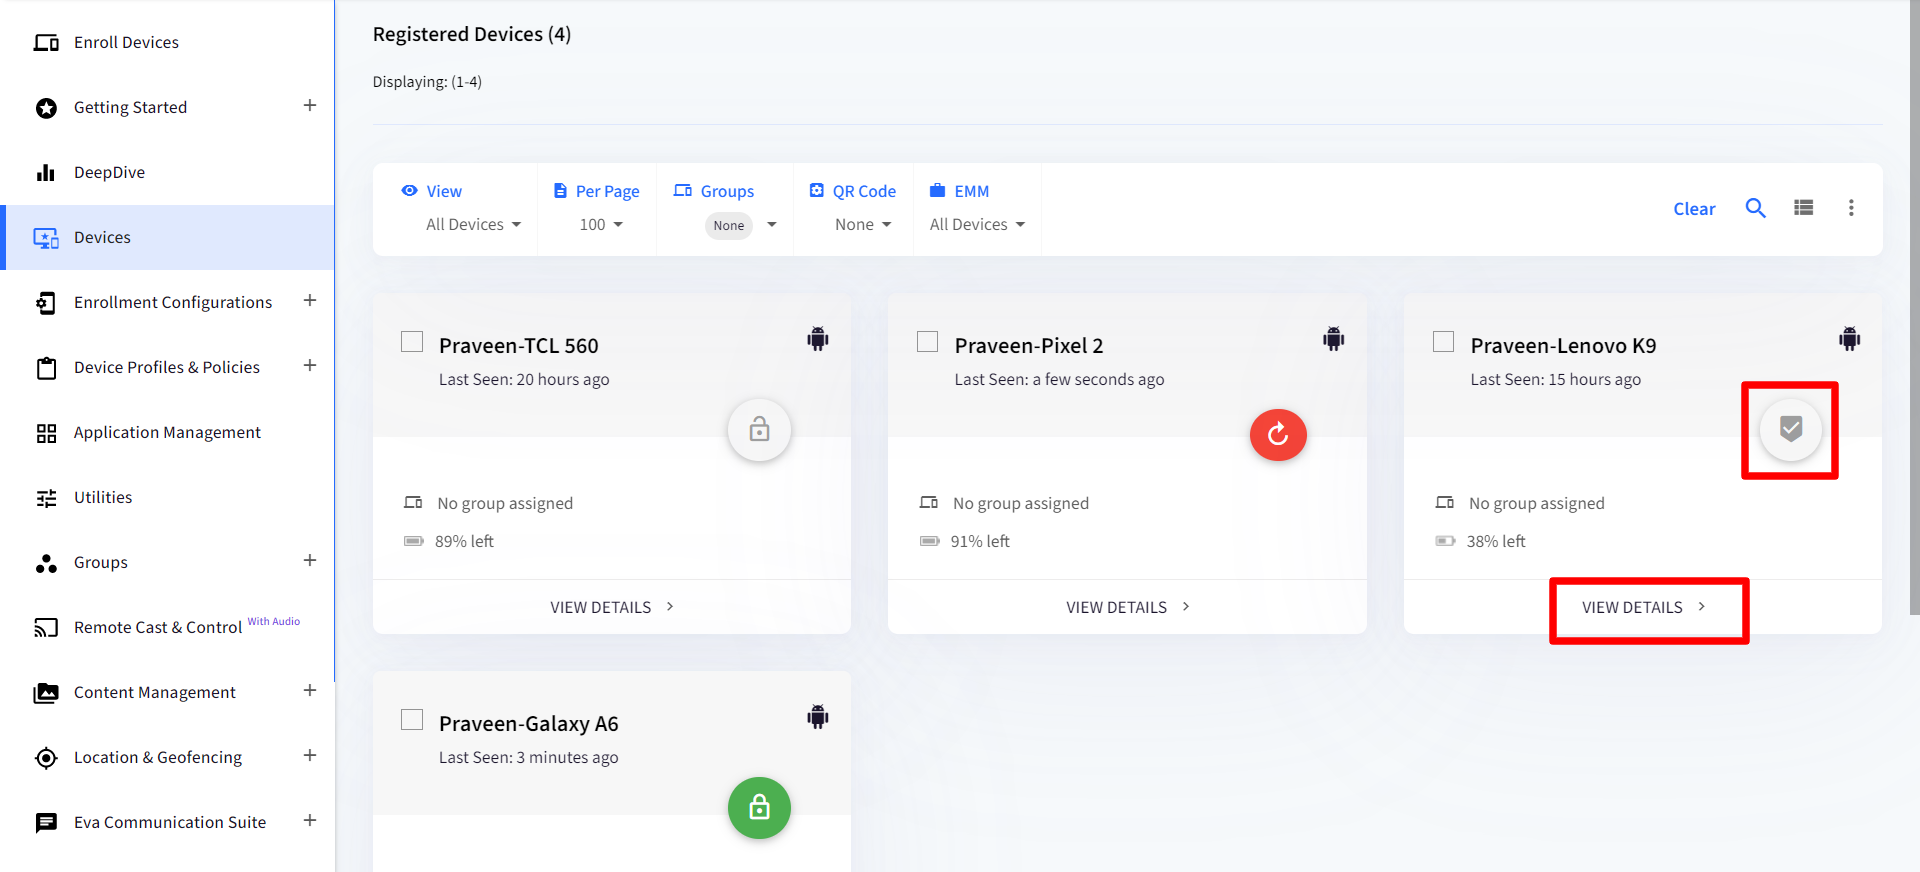
Task: Open the search magnifier in filter bar
Action: tap(1756, 208)
